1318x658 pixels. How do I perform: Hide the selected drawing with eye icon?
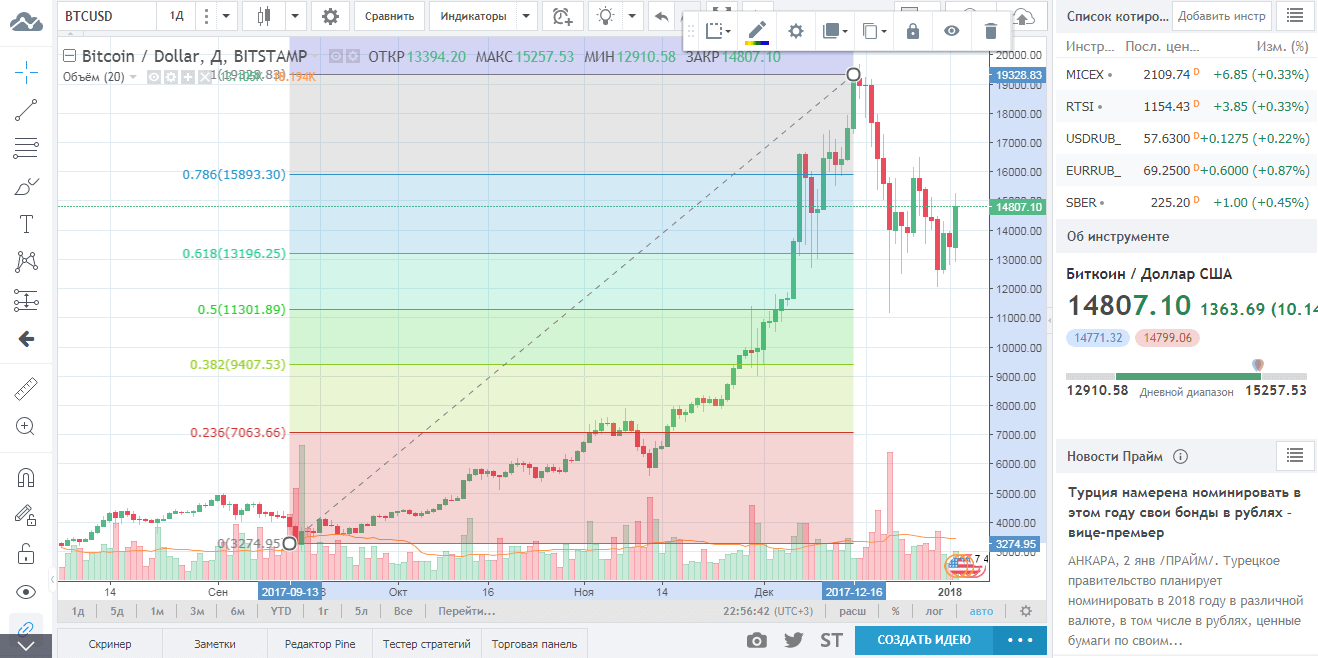(x=951, y=31)
